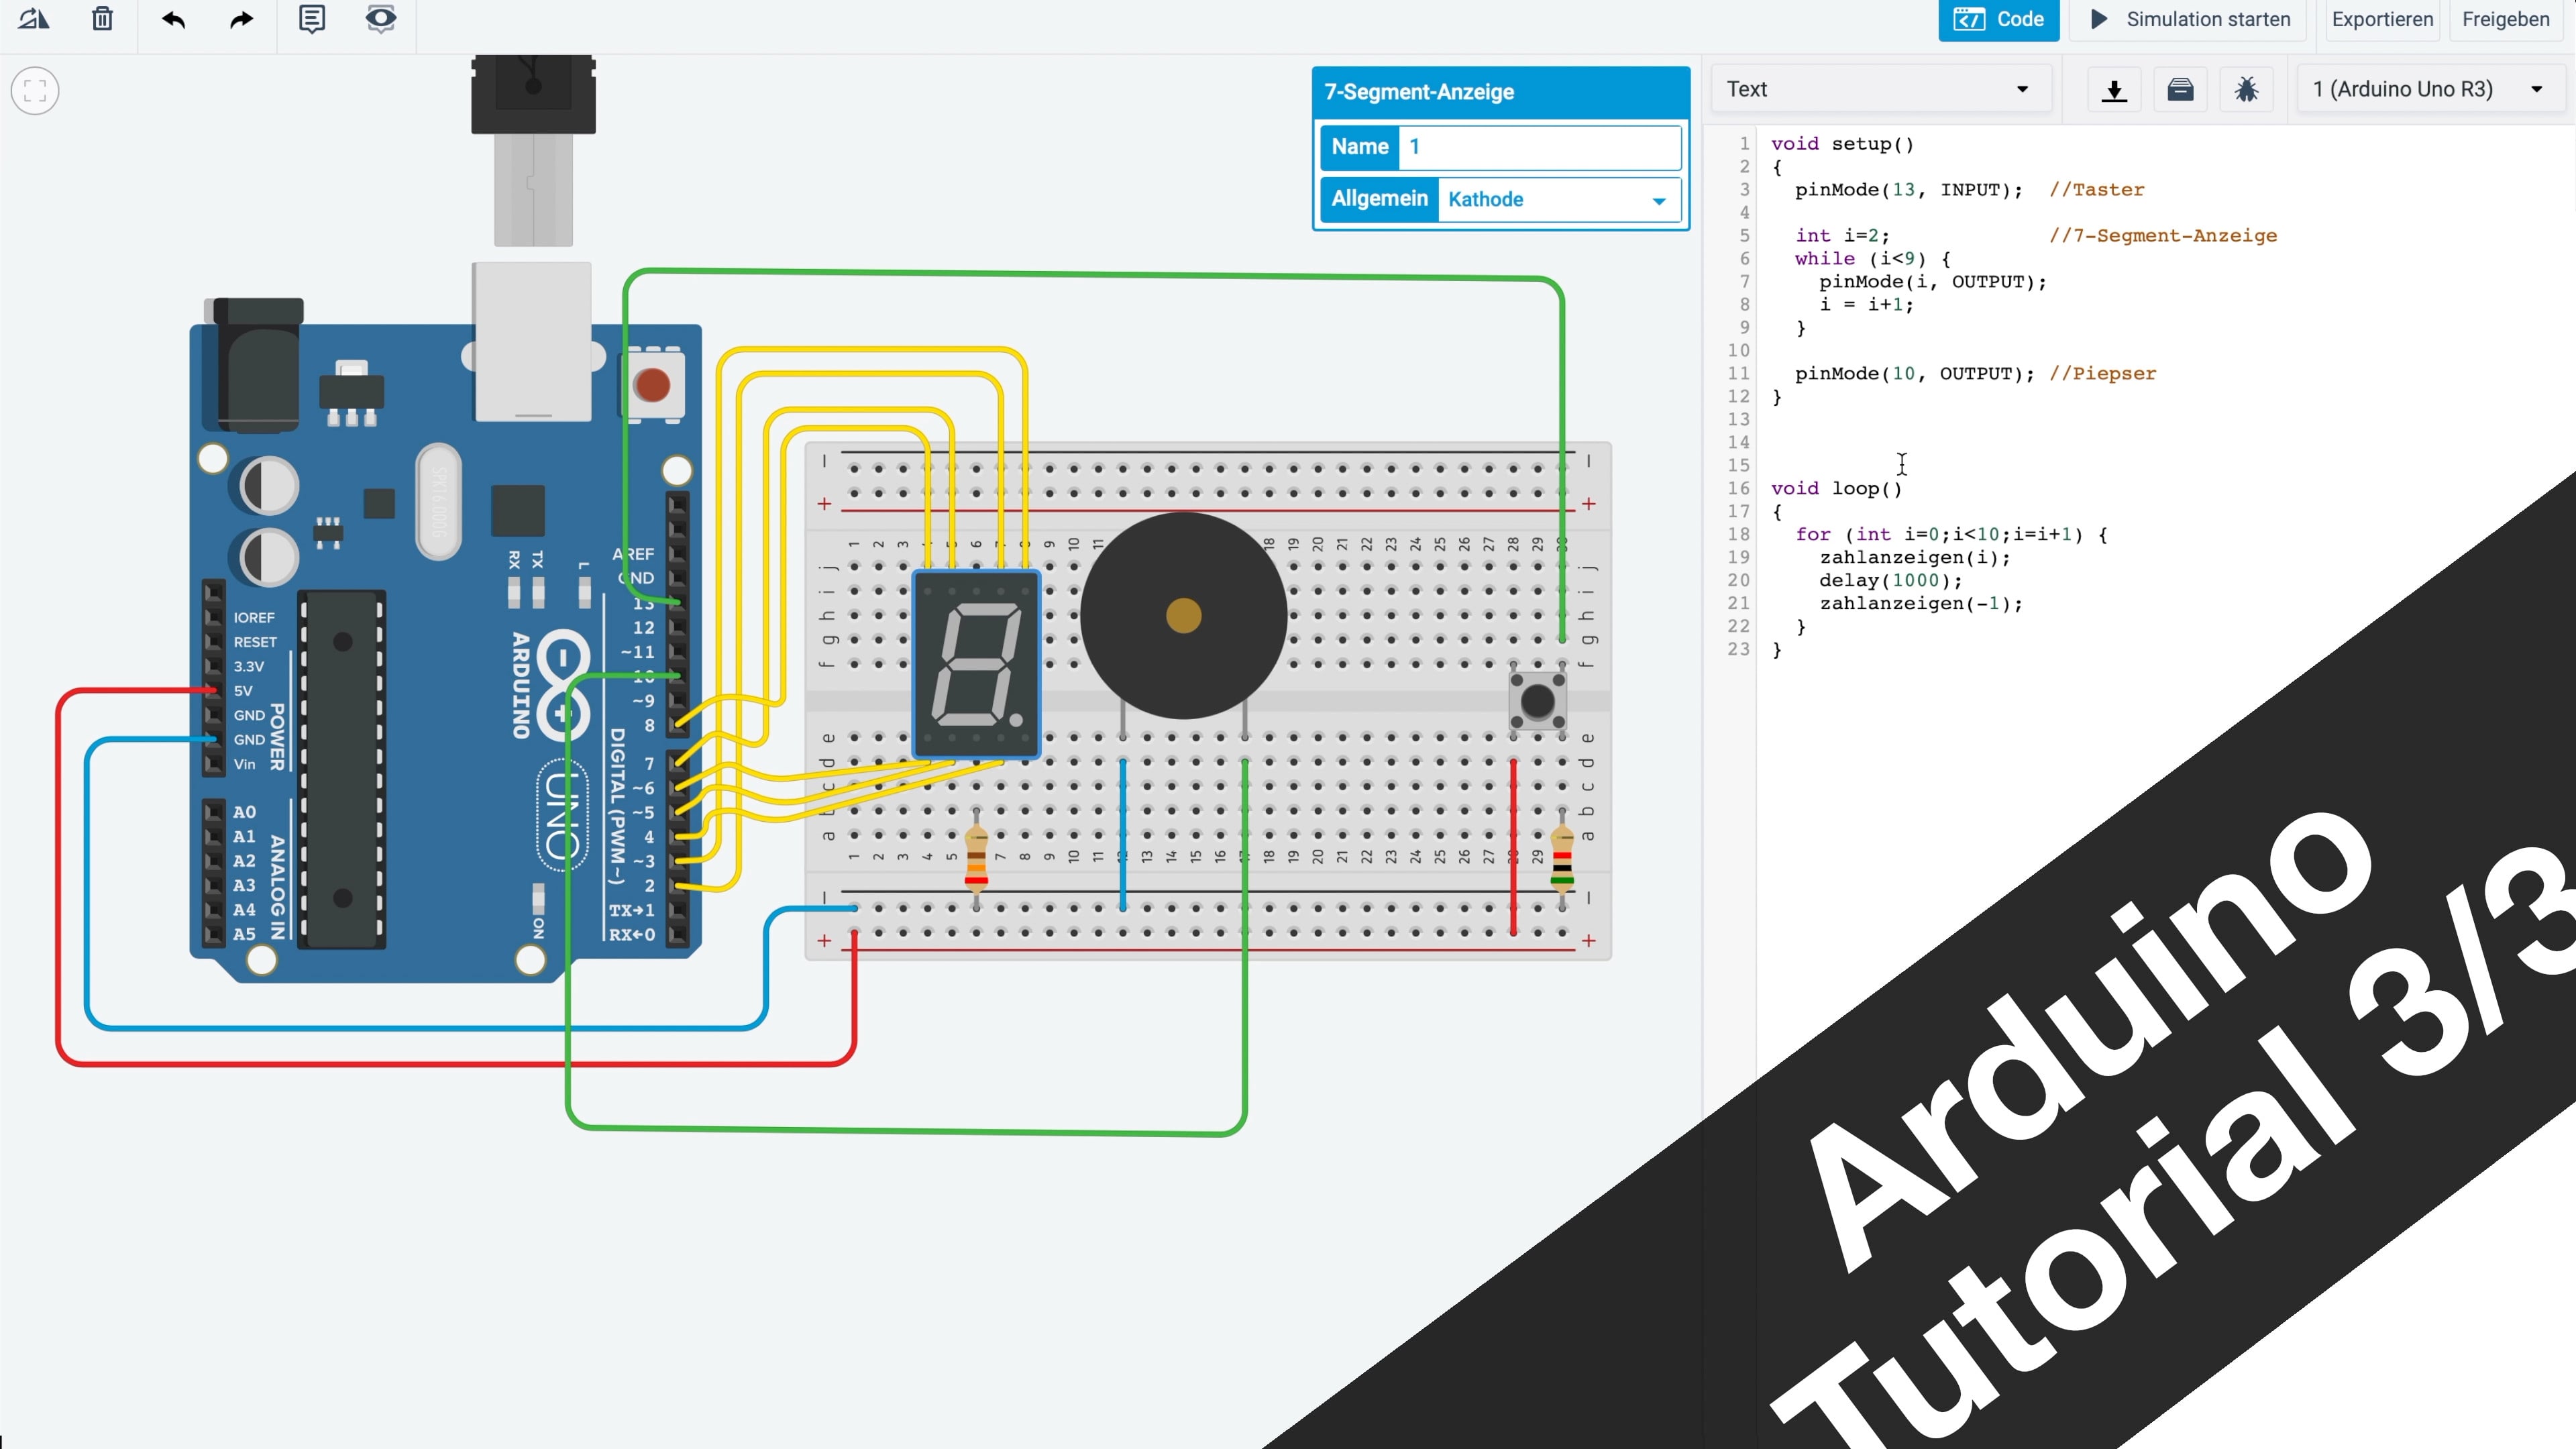
Task: Expand the Kathode type dropdown
Action: [1557, 200]
